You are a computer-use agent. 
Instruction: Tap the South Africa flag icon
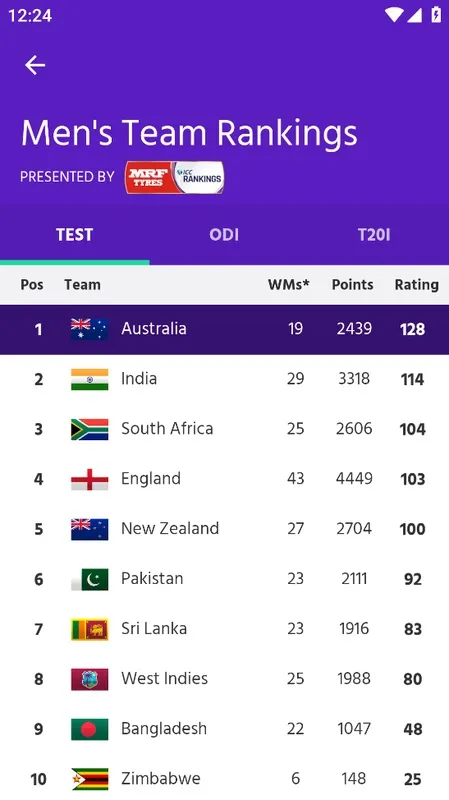(89, 429)
